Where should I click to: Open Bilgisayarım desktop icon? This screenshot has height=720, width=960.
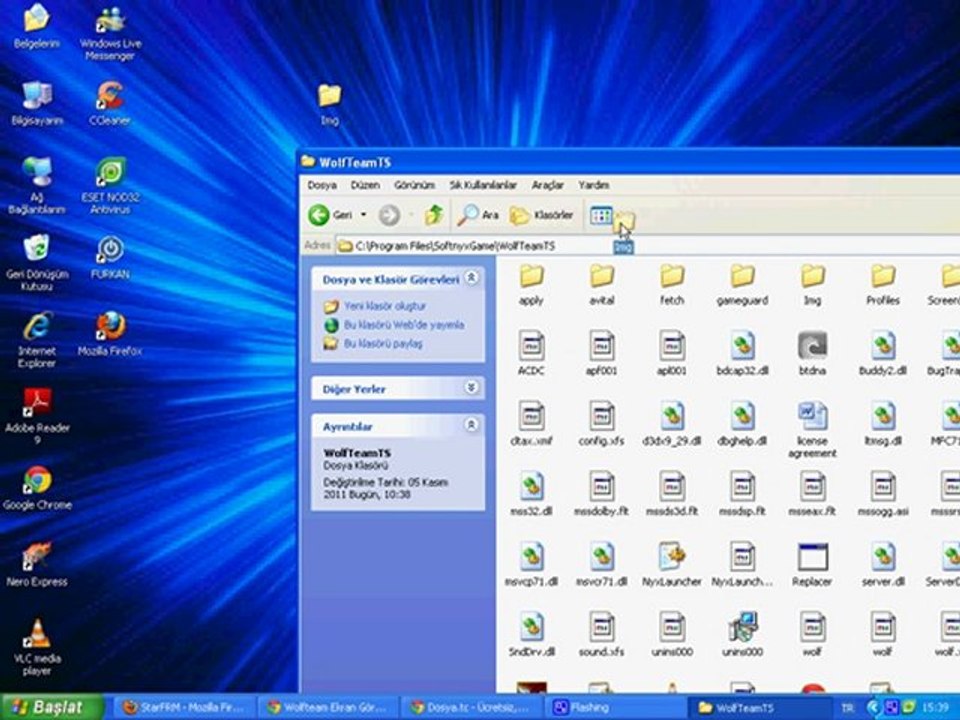[37, 103]
